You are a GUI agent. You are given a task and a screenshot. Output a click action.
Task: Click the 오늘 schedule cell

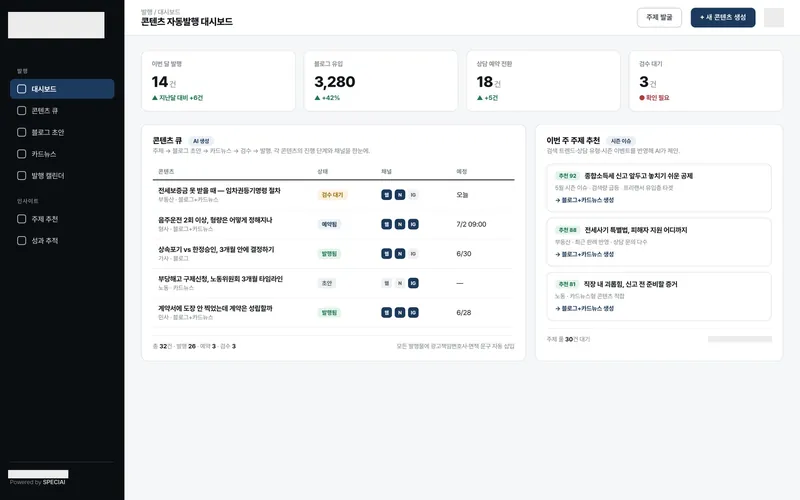[462, 195]
